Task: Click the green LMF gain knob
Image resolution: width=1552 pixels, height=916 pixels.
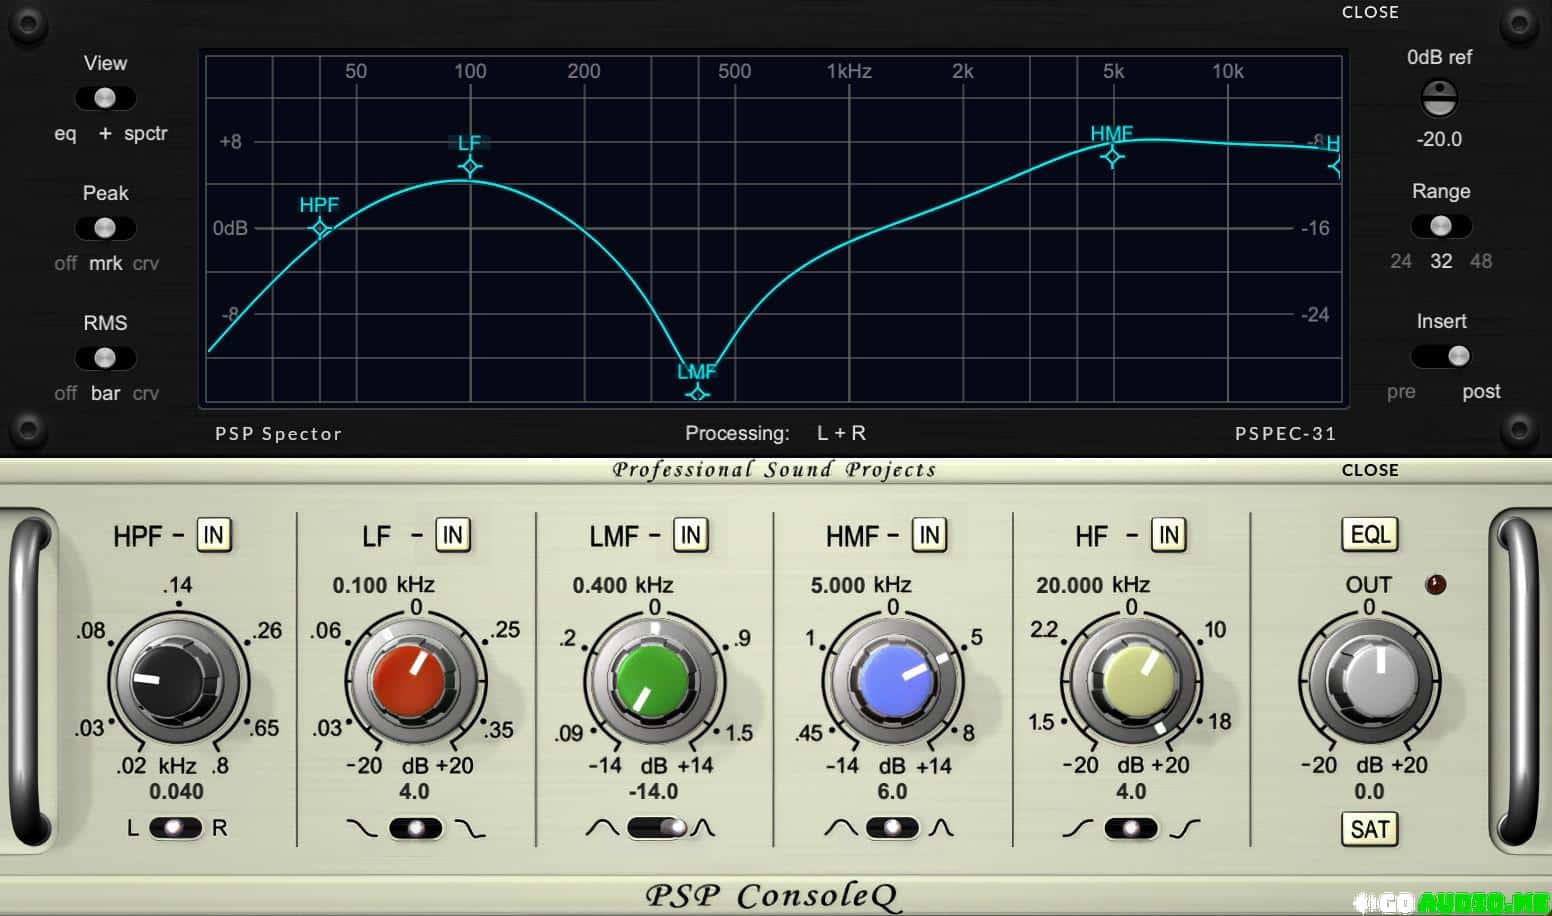Action: tap(654, 683)
